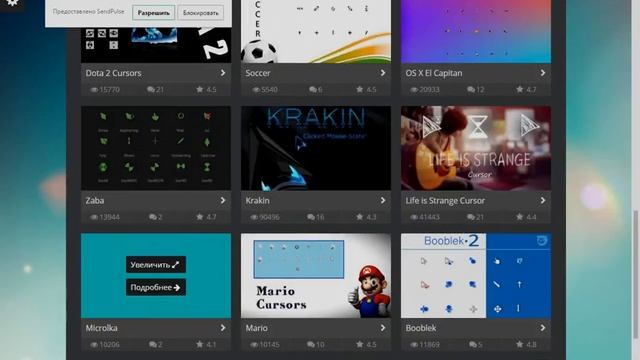Click the Microlka title link

tap(102, 328)
